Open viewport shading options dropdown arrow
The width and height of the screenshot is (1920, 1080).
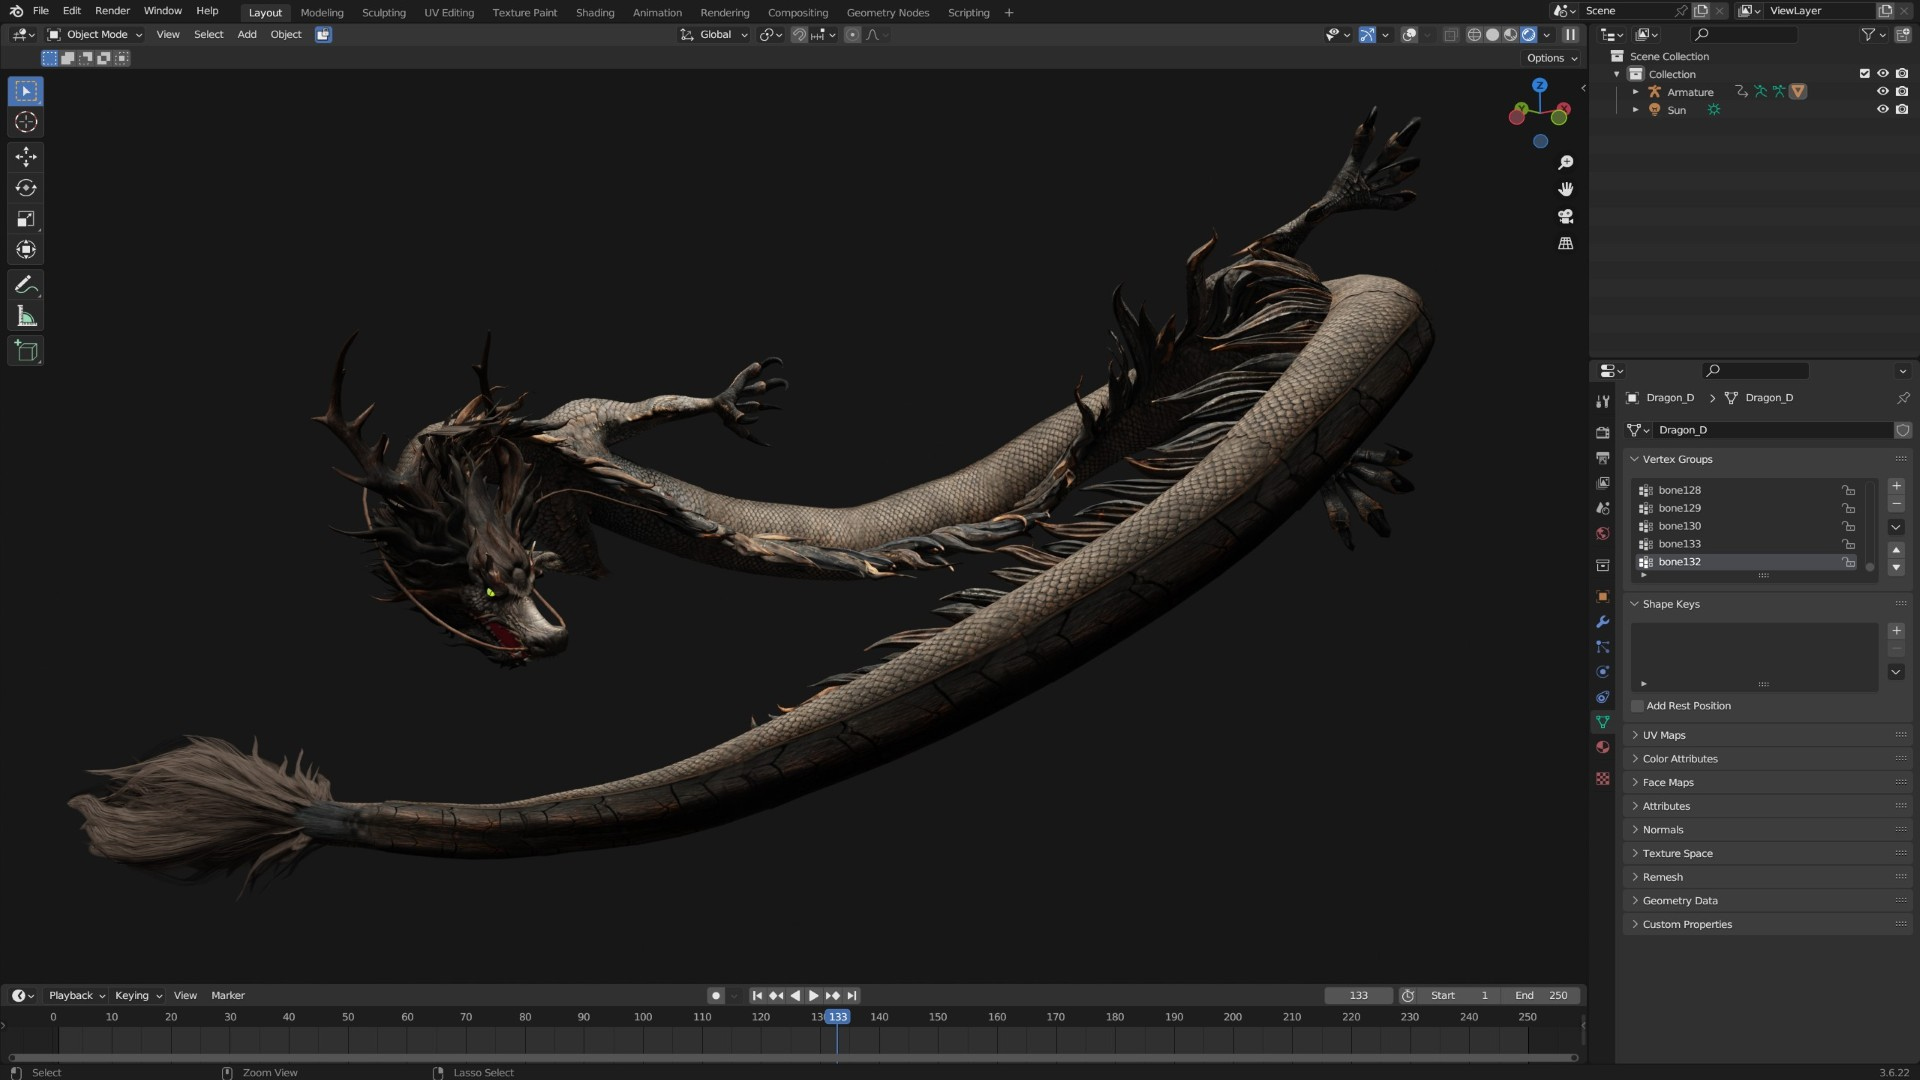tap(1547, 35)
